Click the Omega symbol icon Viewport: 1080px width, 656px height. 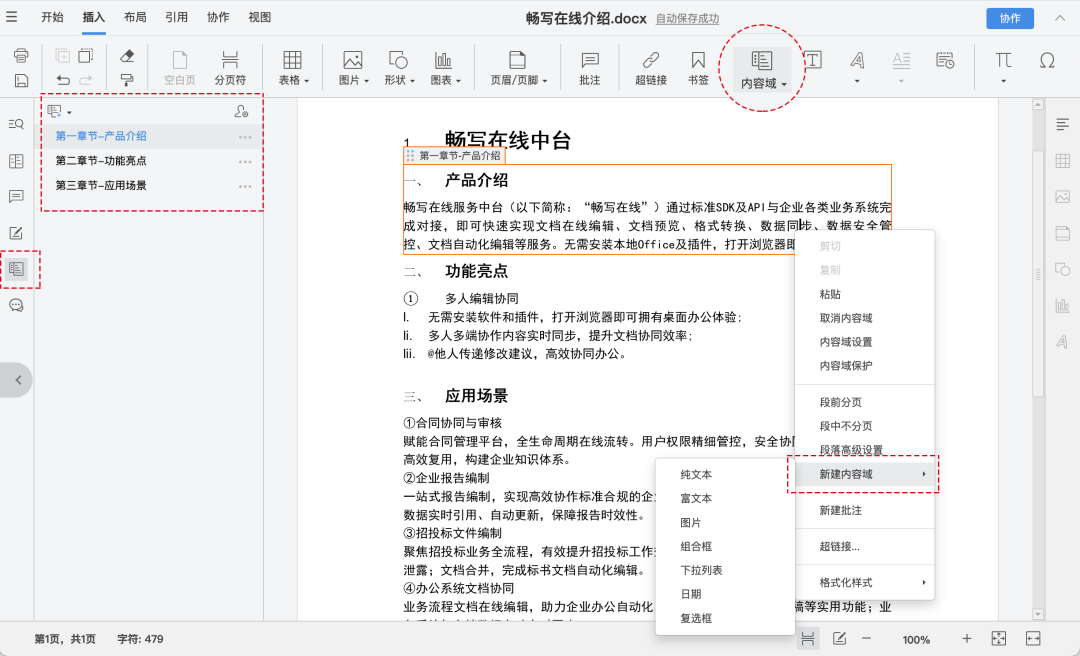(x=1047, y=61)
